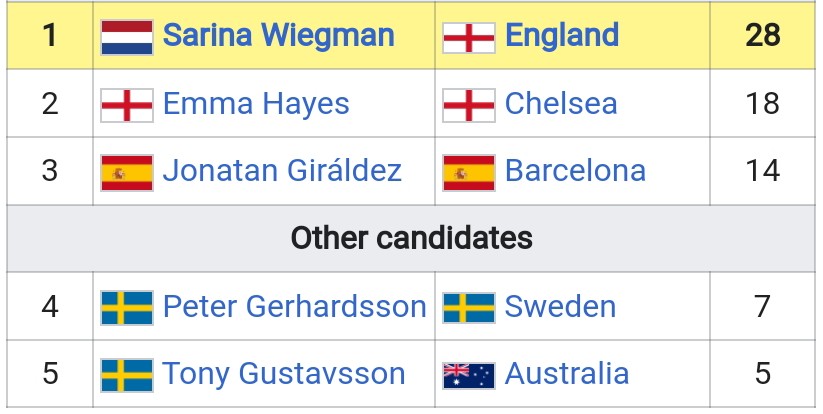The width and height of the screenshot is (823, 414).
Task: Open the Emma Hayes article link
Action: coord(256,104)
